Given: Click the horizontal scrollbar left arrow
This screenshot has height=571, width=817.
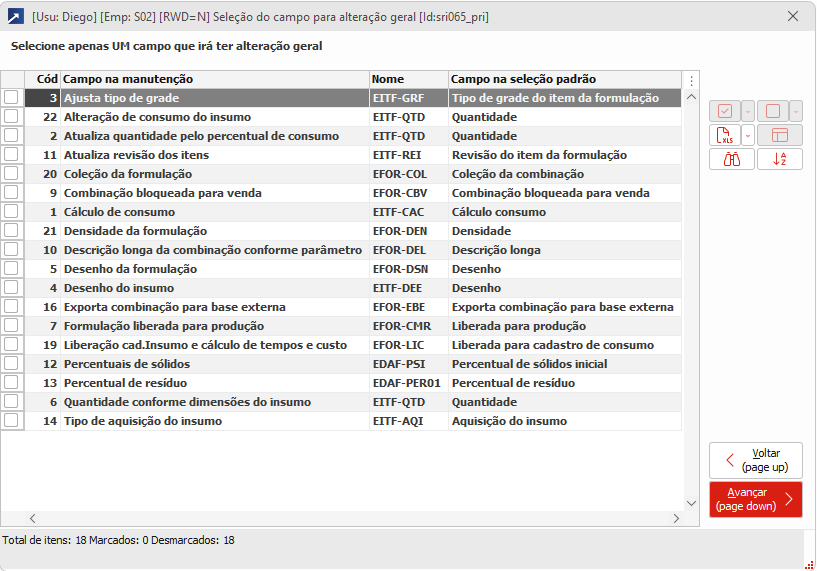Looking at the screenshot, I should (32, 518).
